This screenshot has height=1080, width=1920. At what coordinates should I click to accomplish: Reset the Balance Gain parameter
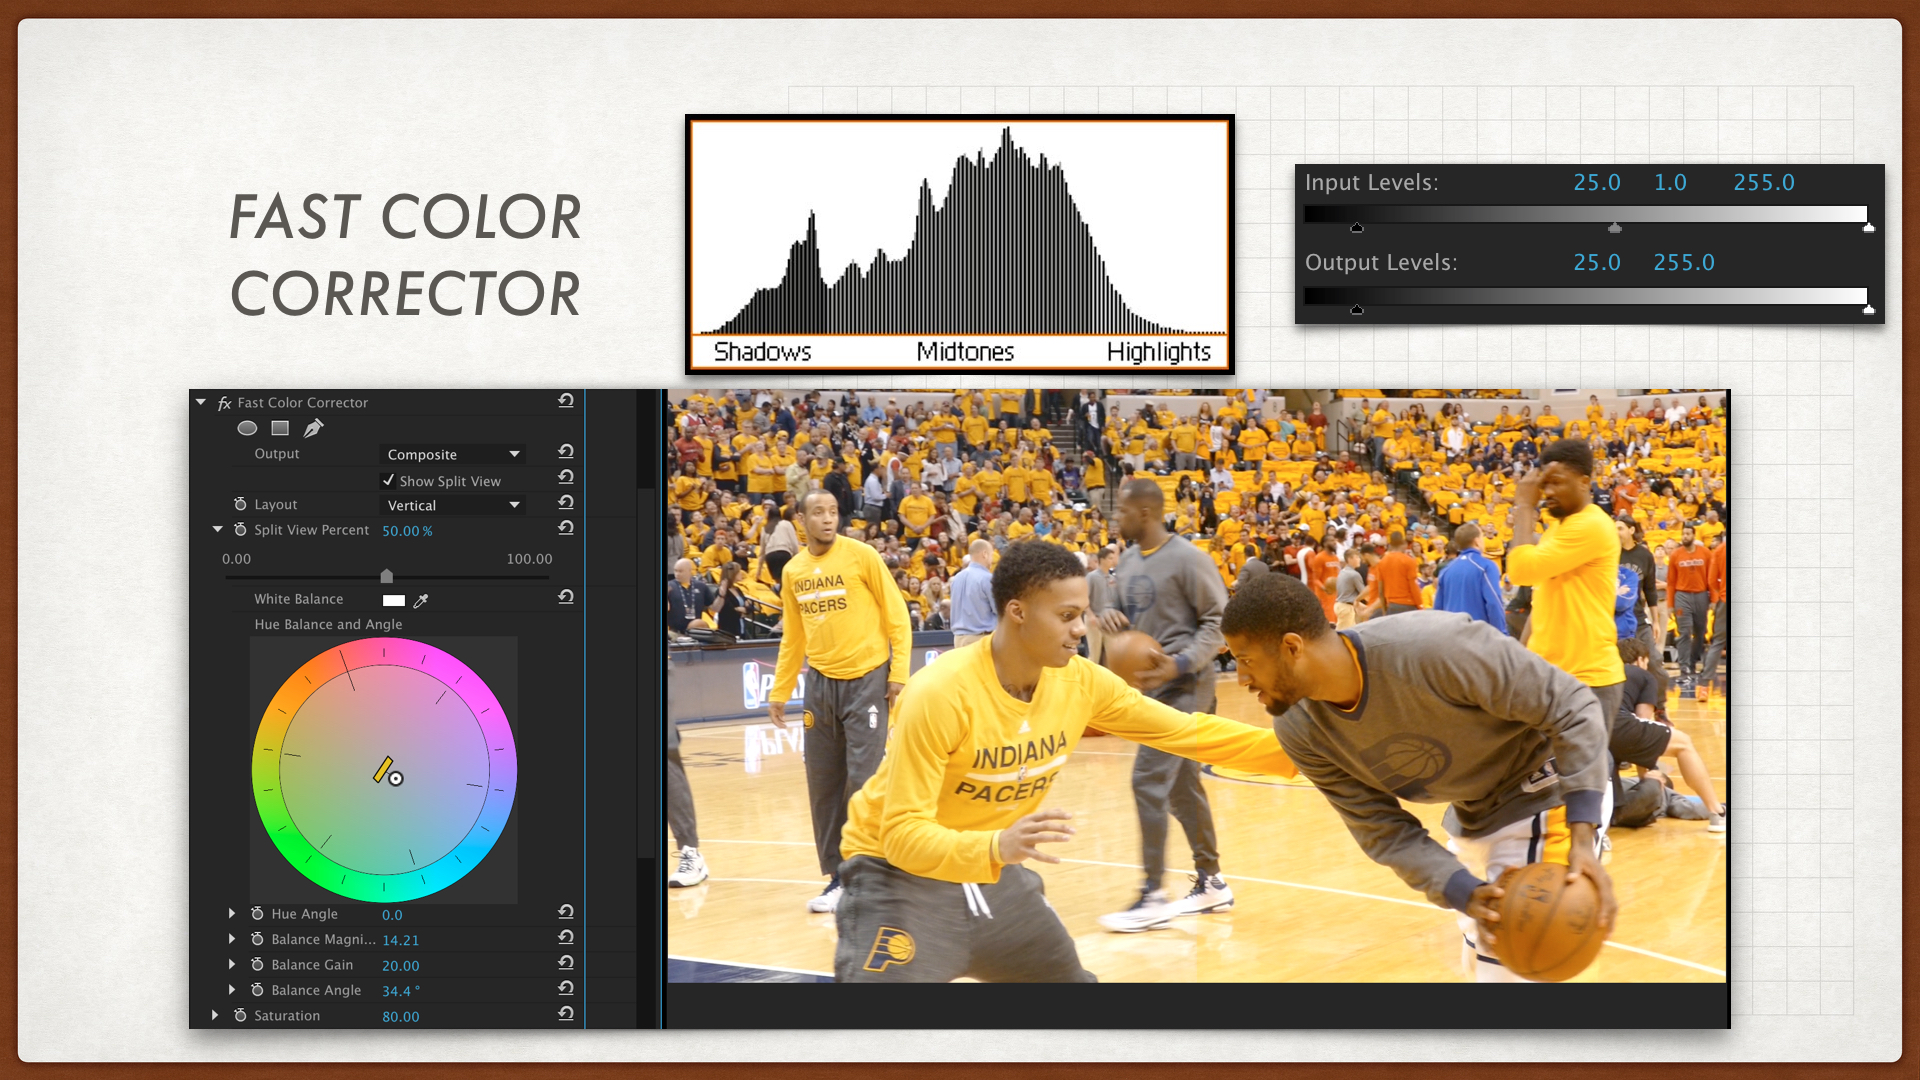click(565, 963)
